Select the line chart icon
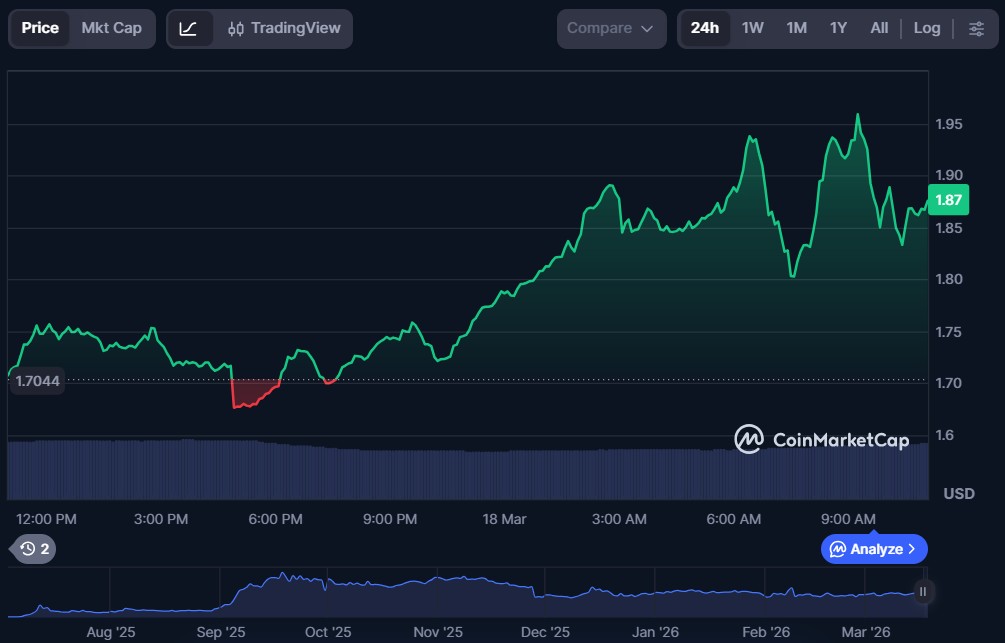The height and width of the screenshot is (643, 1005). [x=188, y=28]
